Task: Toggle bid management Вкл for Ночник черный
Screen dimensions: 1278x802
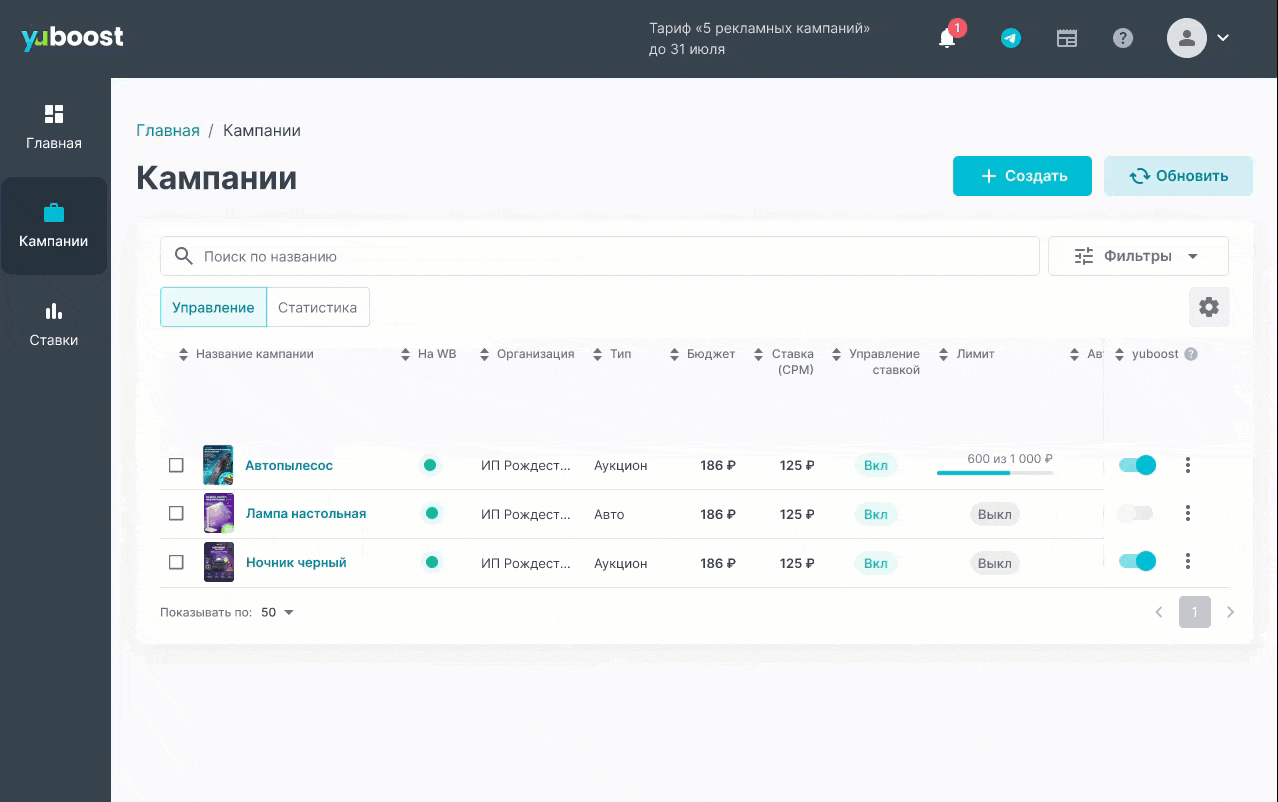Action: tap(875, 563)
